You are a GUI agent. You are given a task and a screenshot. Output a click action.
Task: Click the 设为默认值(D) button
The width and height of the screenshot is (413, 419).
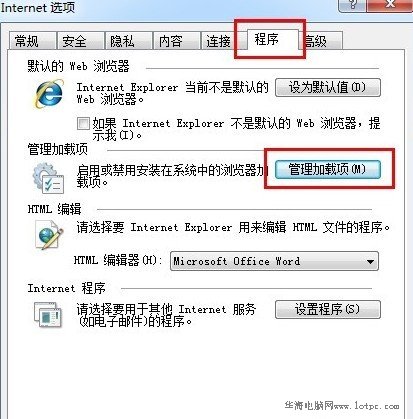pos(328,88)
